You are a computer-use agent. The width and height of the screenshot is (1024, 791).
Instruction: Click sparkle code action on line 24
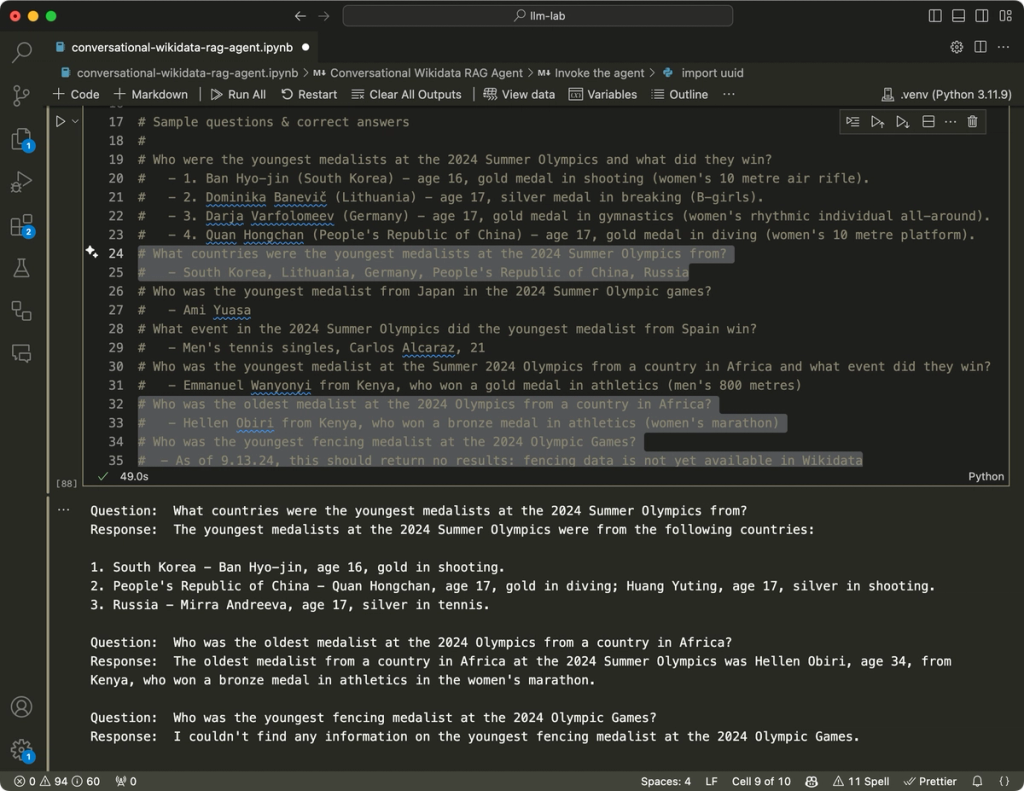(91, 252)
